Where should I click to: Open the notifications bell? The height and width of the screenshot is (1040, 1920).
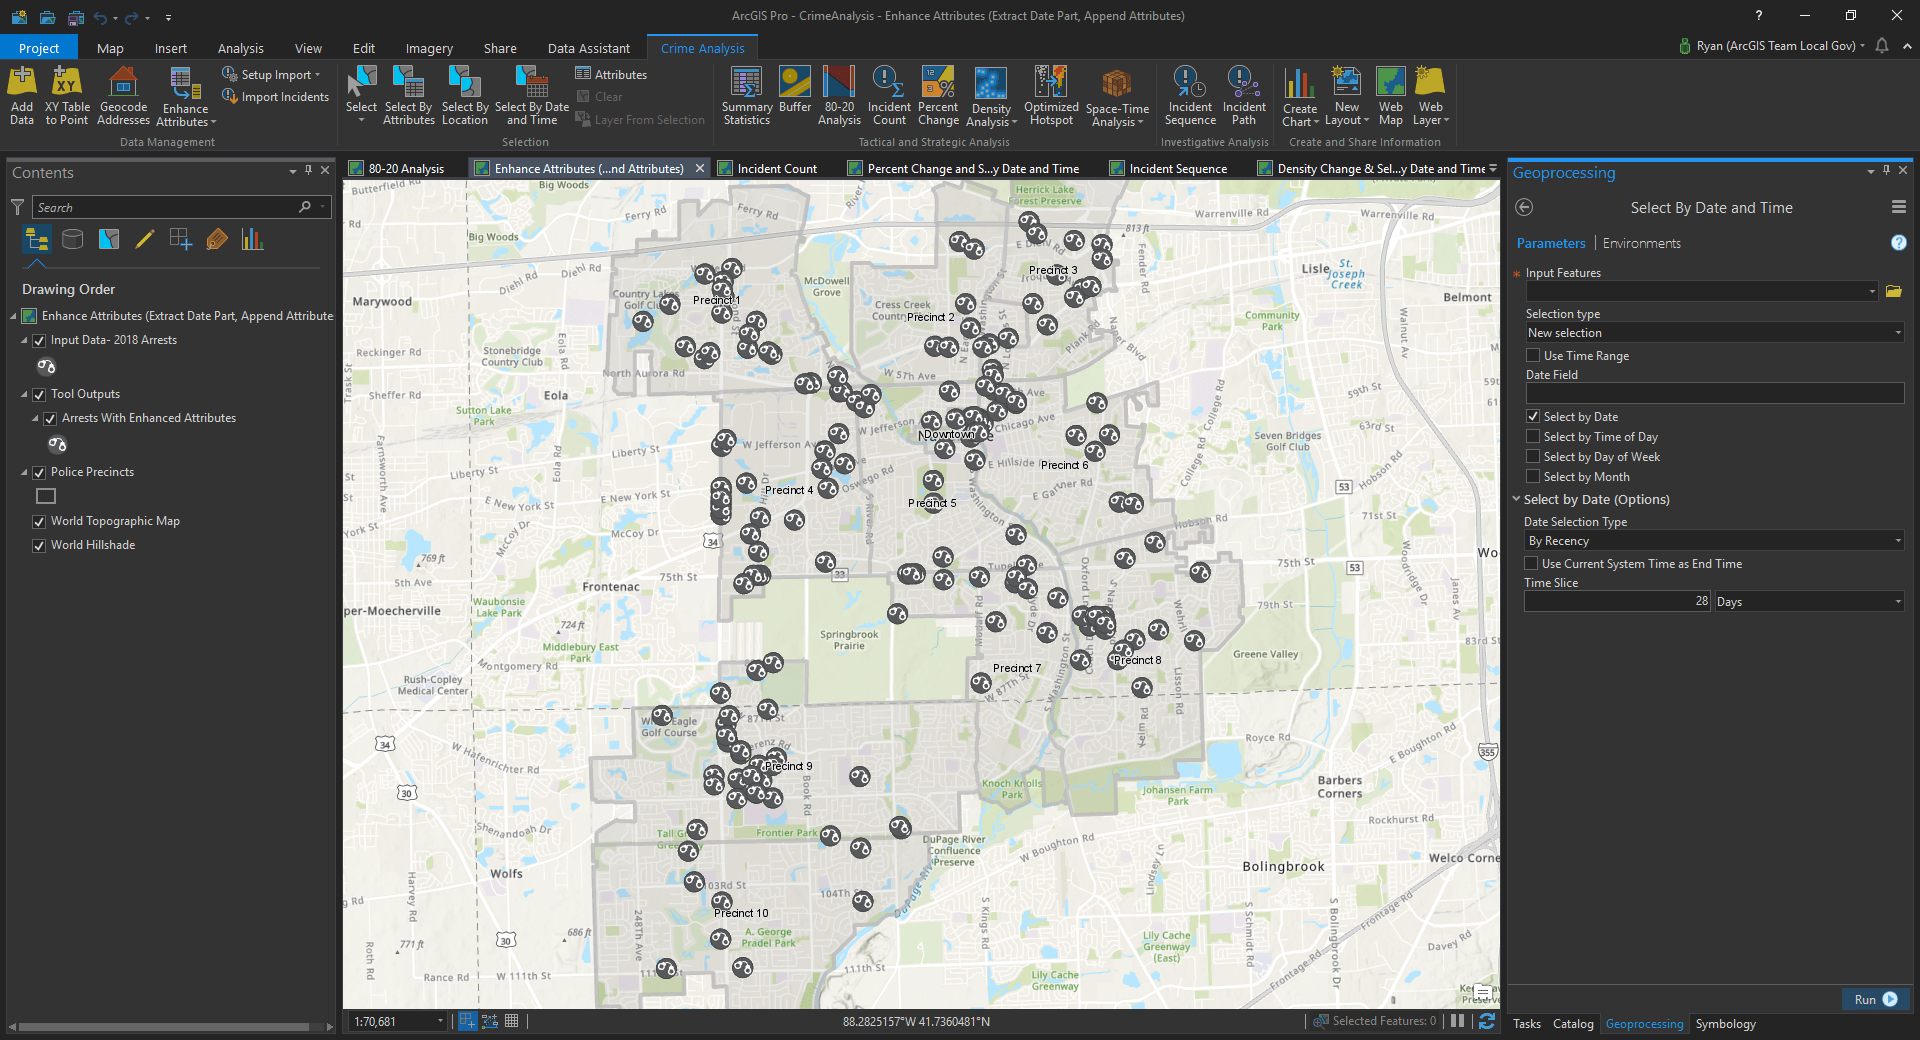(1882, 46)
